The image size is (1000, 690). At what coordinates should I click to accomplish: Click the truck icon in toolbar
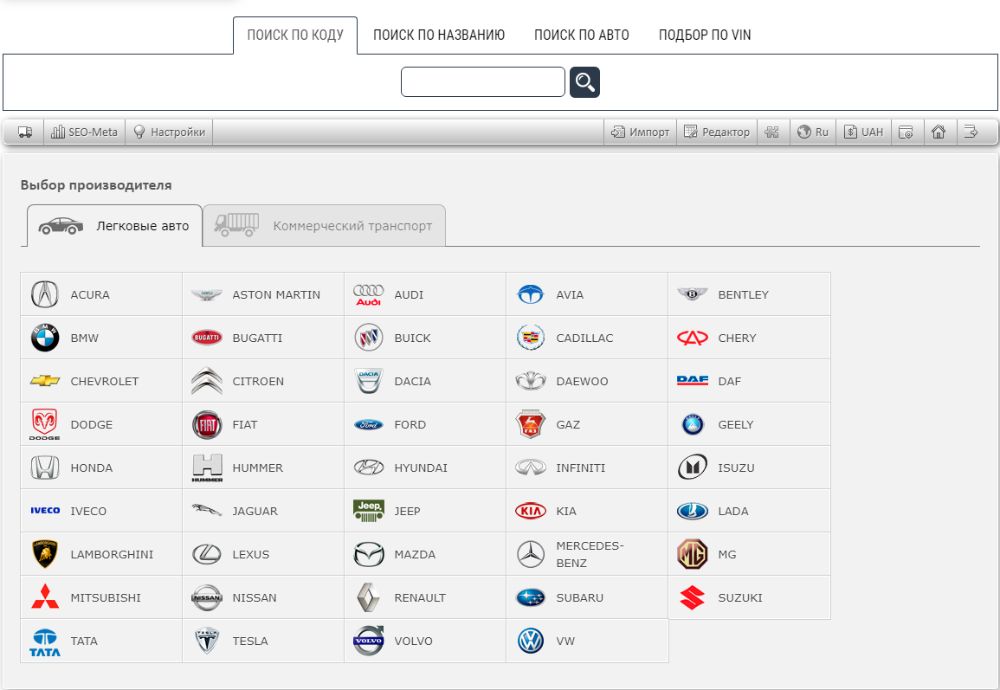pyautogui.click(x=25, y=132)
